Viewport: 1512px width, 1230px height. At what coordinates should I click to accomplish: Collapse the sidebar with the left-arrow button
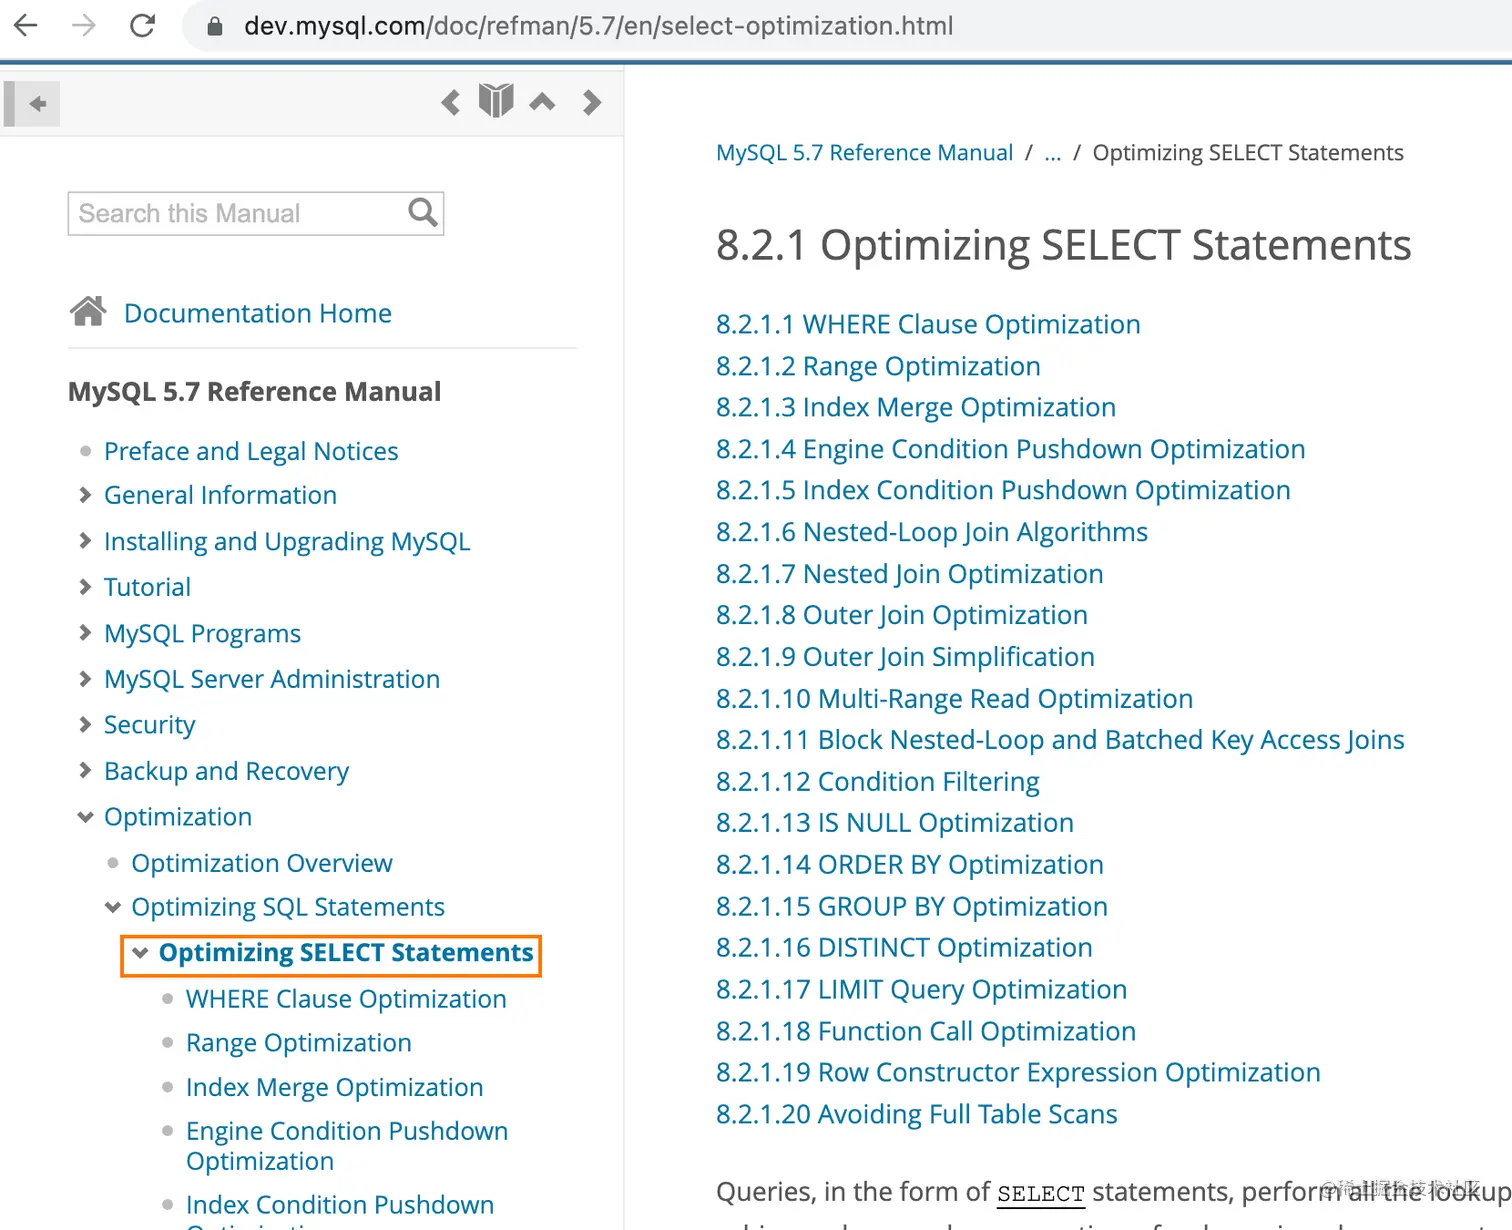point(32,104)
